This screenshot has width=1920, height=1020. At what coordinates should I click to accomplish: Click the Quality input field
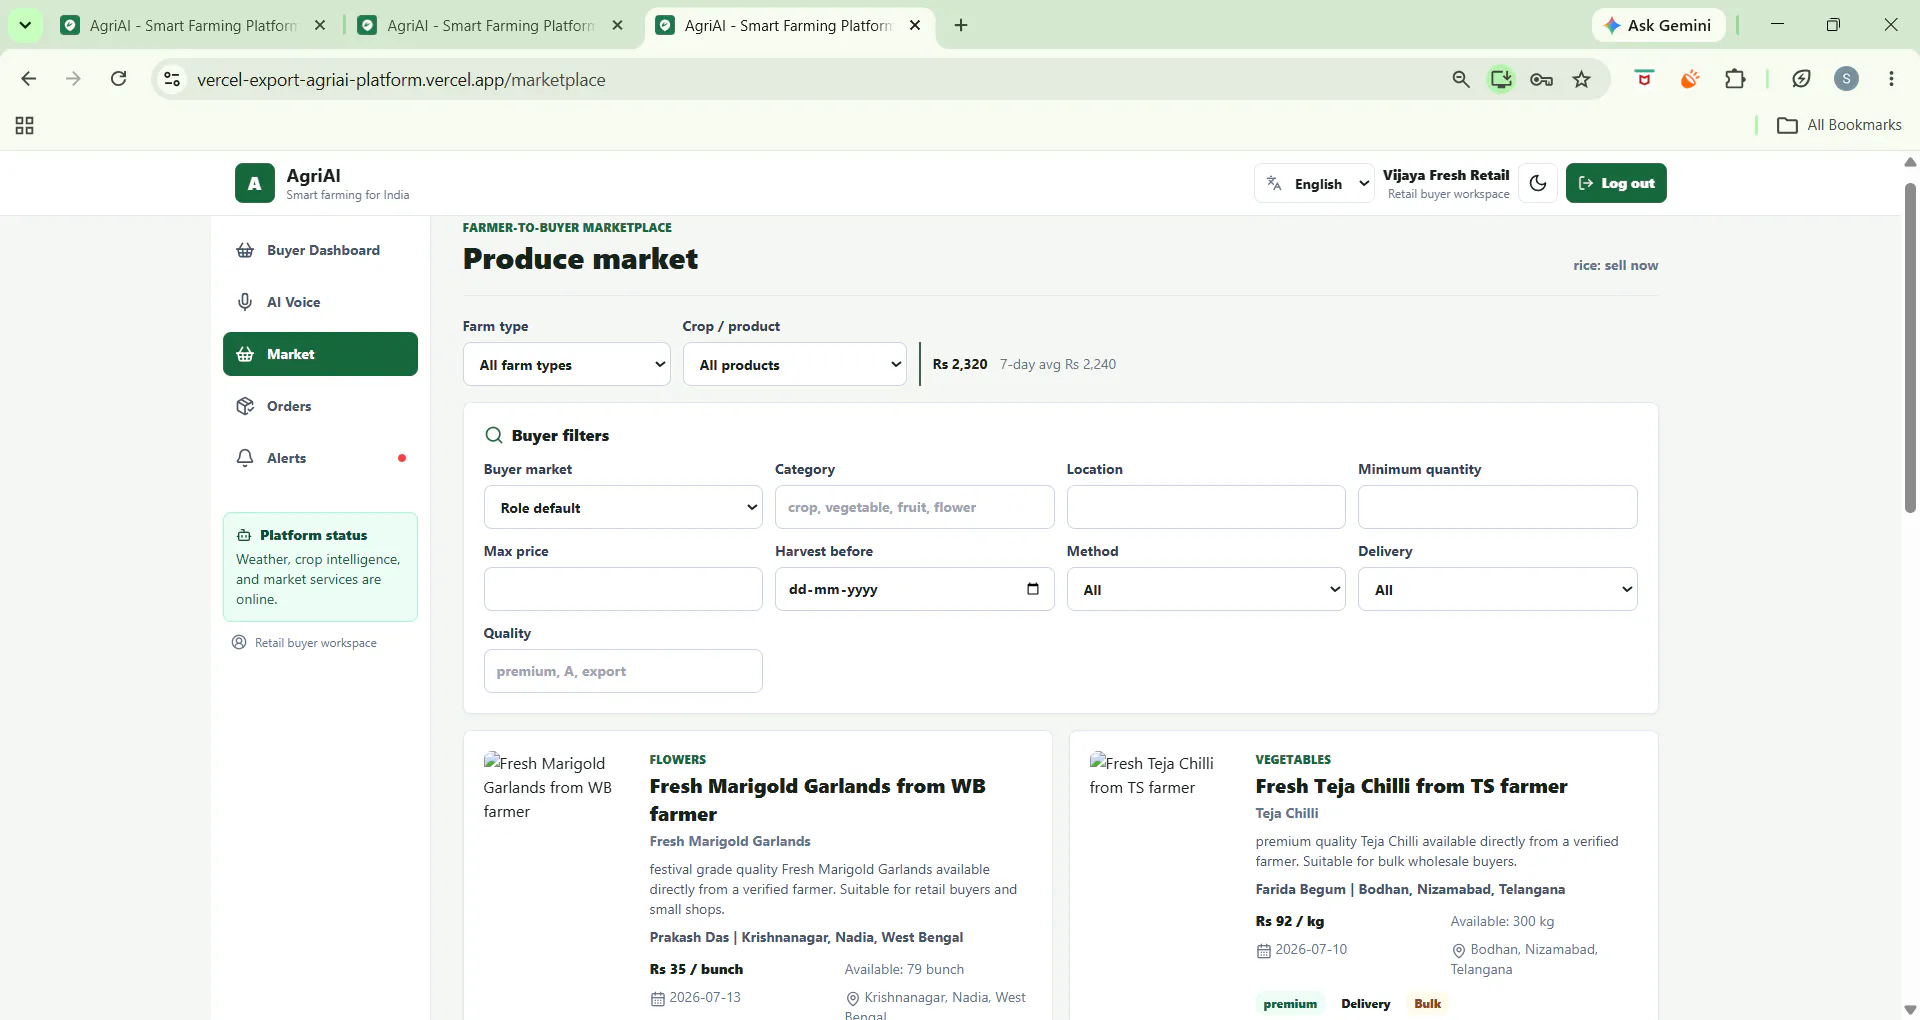coord(623,671)
